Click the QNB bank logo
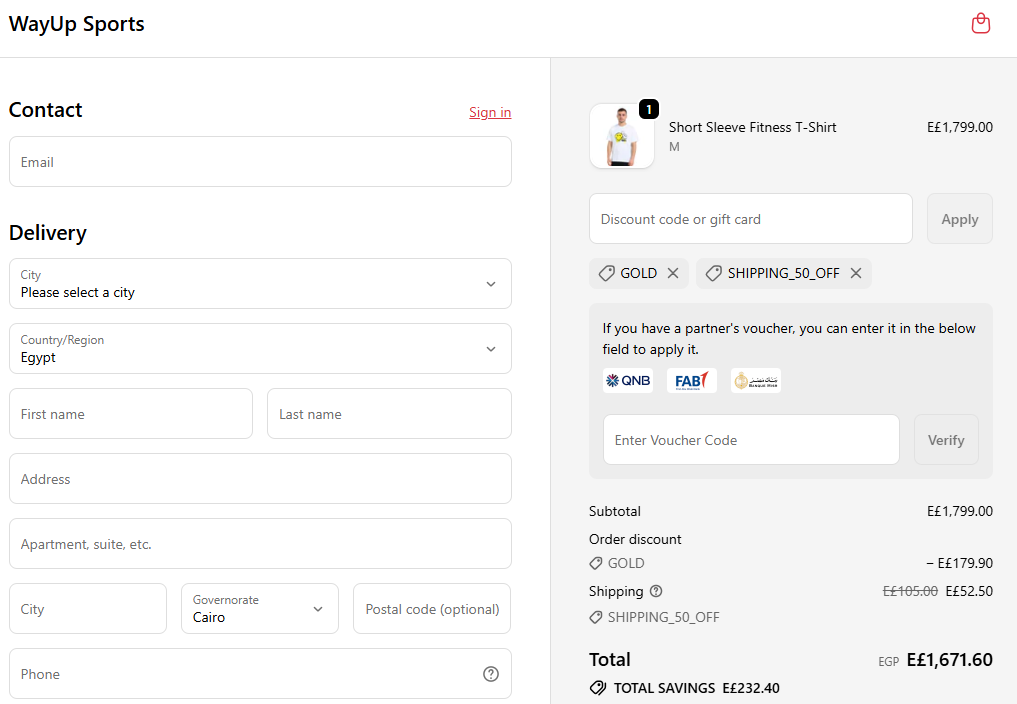1017x704 pixels. pos(628,380)
